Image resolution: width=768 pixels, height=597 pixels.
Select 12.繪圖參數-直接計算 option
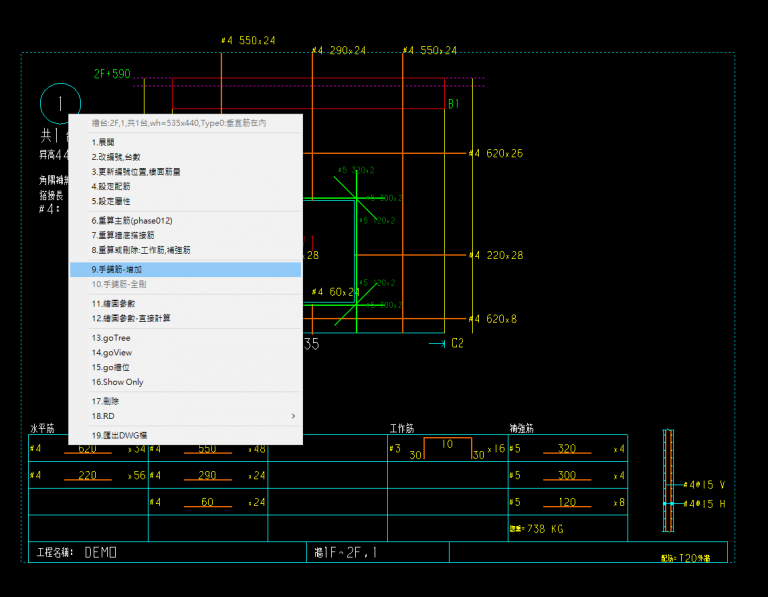(x=186, y=318)
